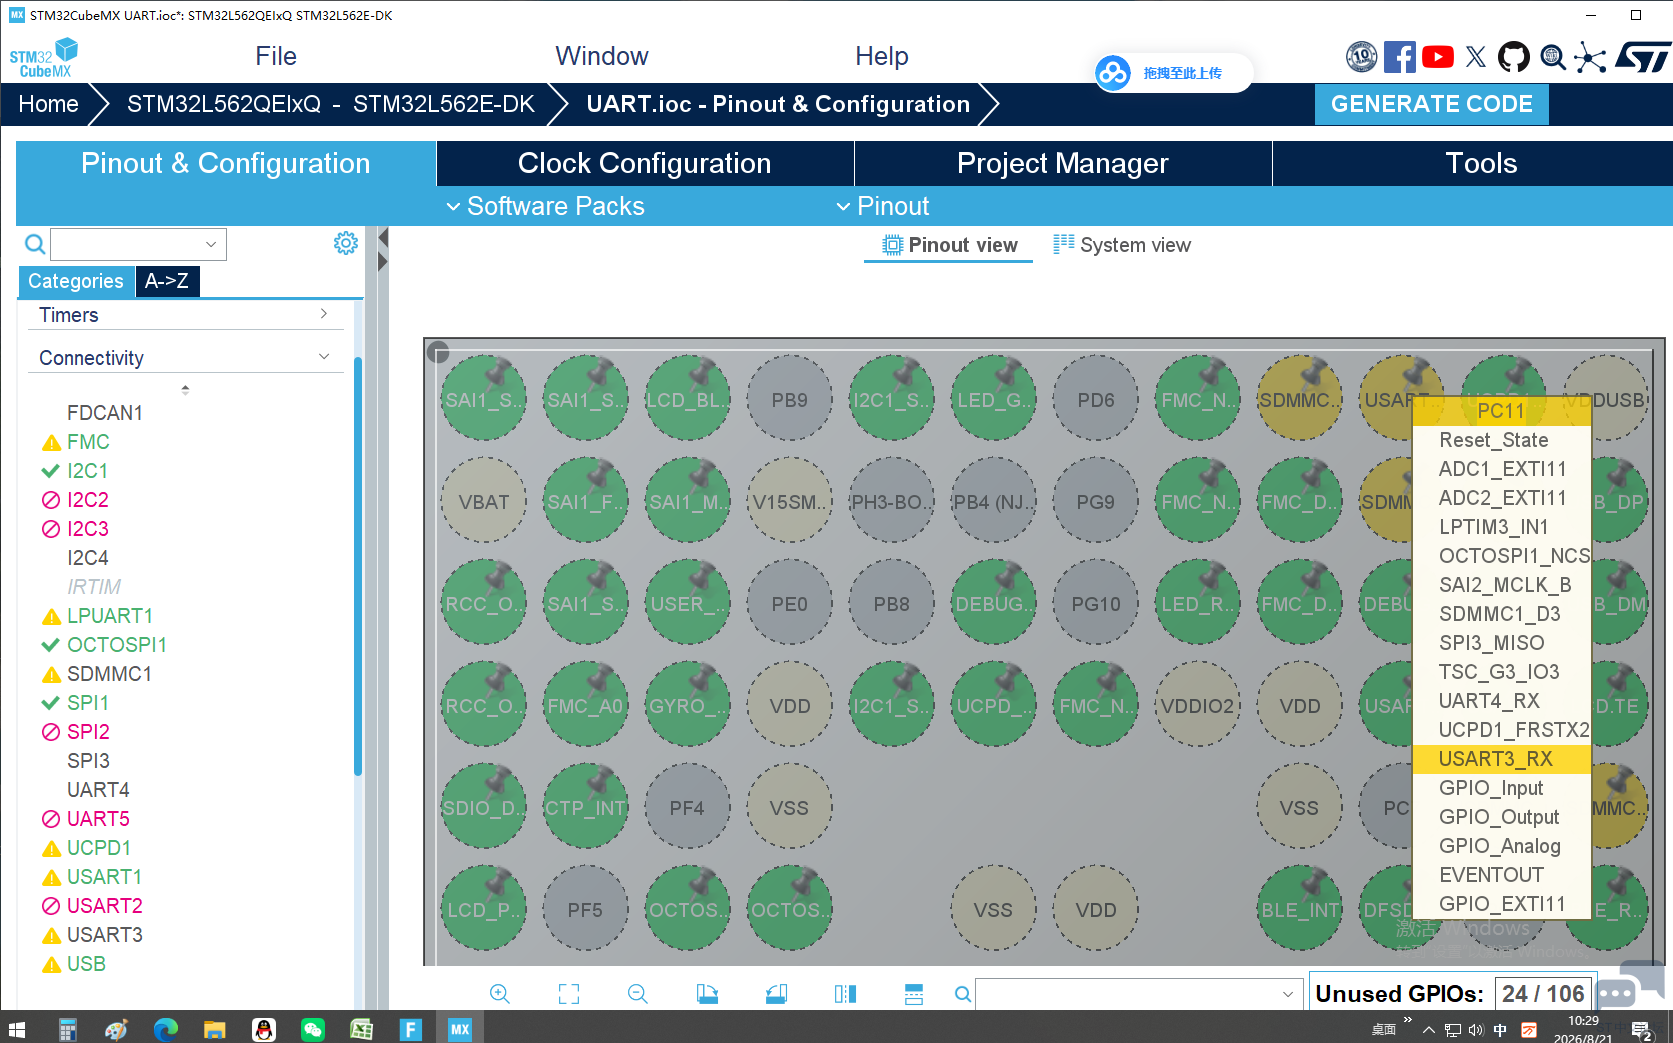Rotate the chip view clockwise

point(707,993)
